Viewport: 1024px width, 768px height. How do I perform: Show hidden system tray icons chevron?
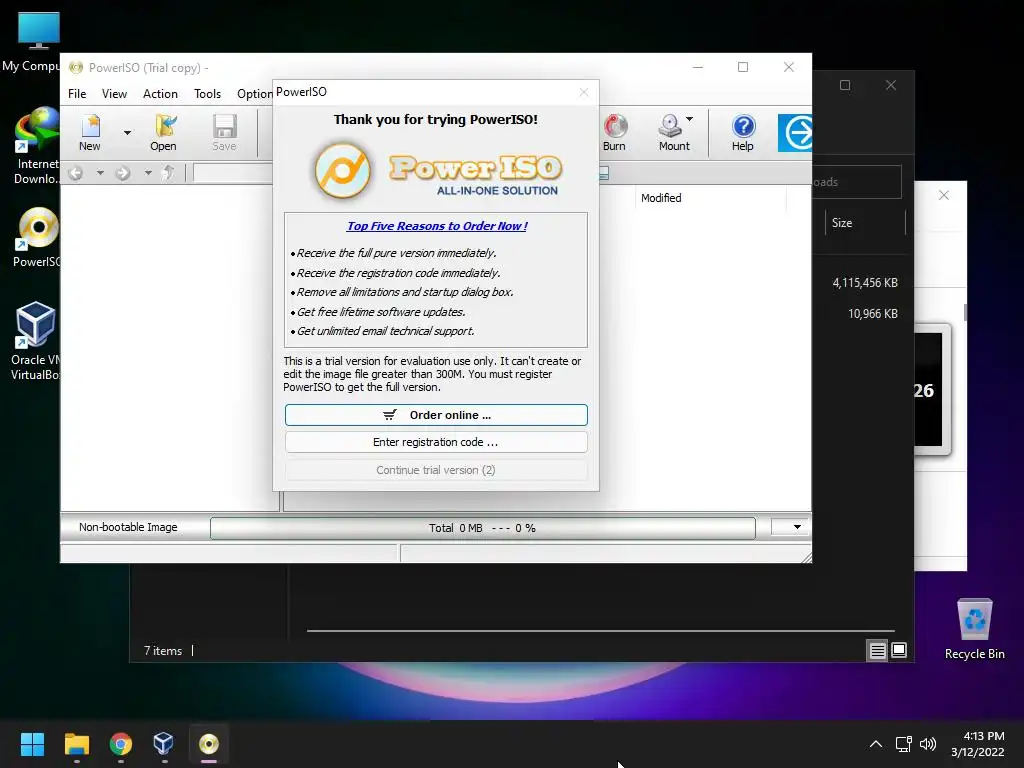pyautogui.click(x=876, y=744)
